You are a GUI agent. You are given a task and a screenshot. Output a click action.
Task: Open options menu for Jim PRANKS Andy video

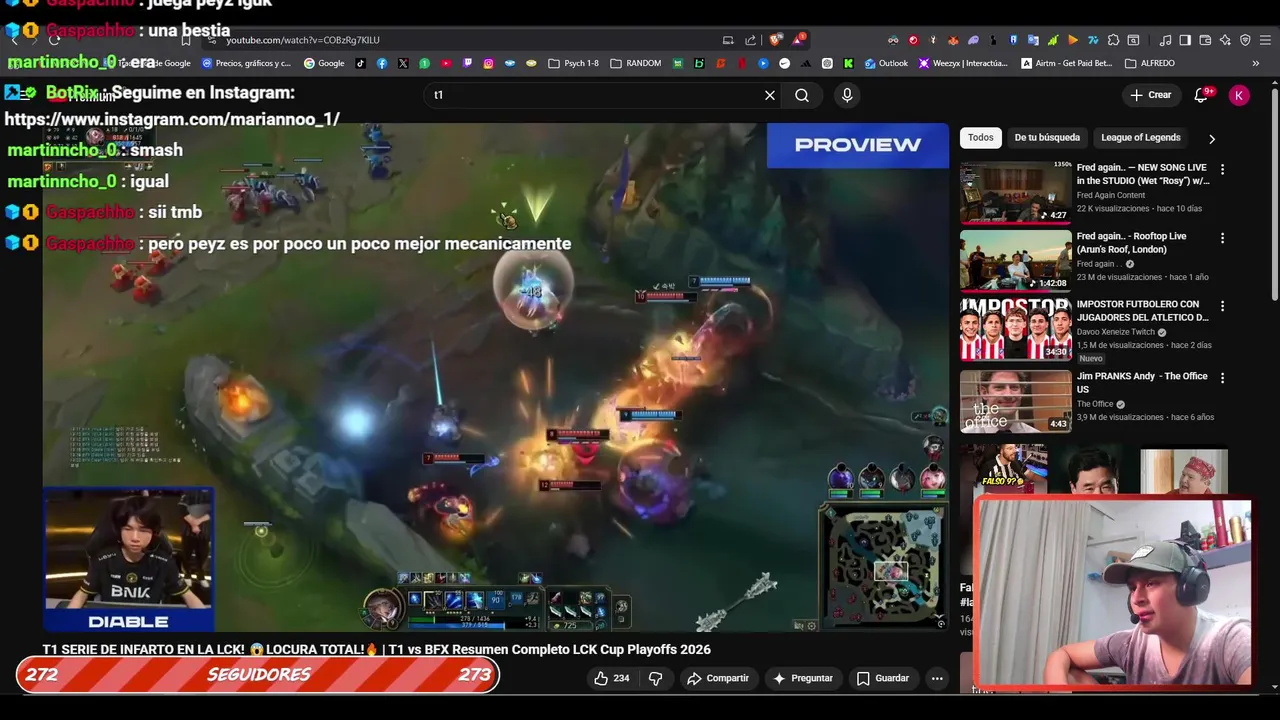pos(1222,378)
